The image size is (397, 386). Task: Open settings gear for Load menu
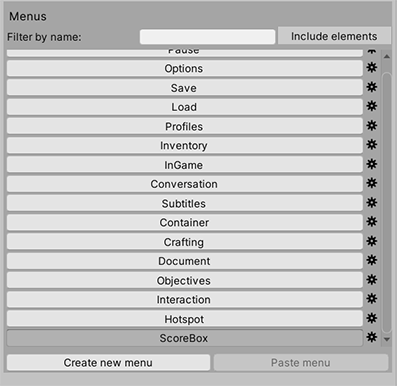click(x=372, y=106)
